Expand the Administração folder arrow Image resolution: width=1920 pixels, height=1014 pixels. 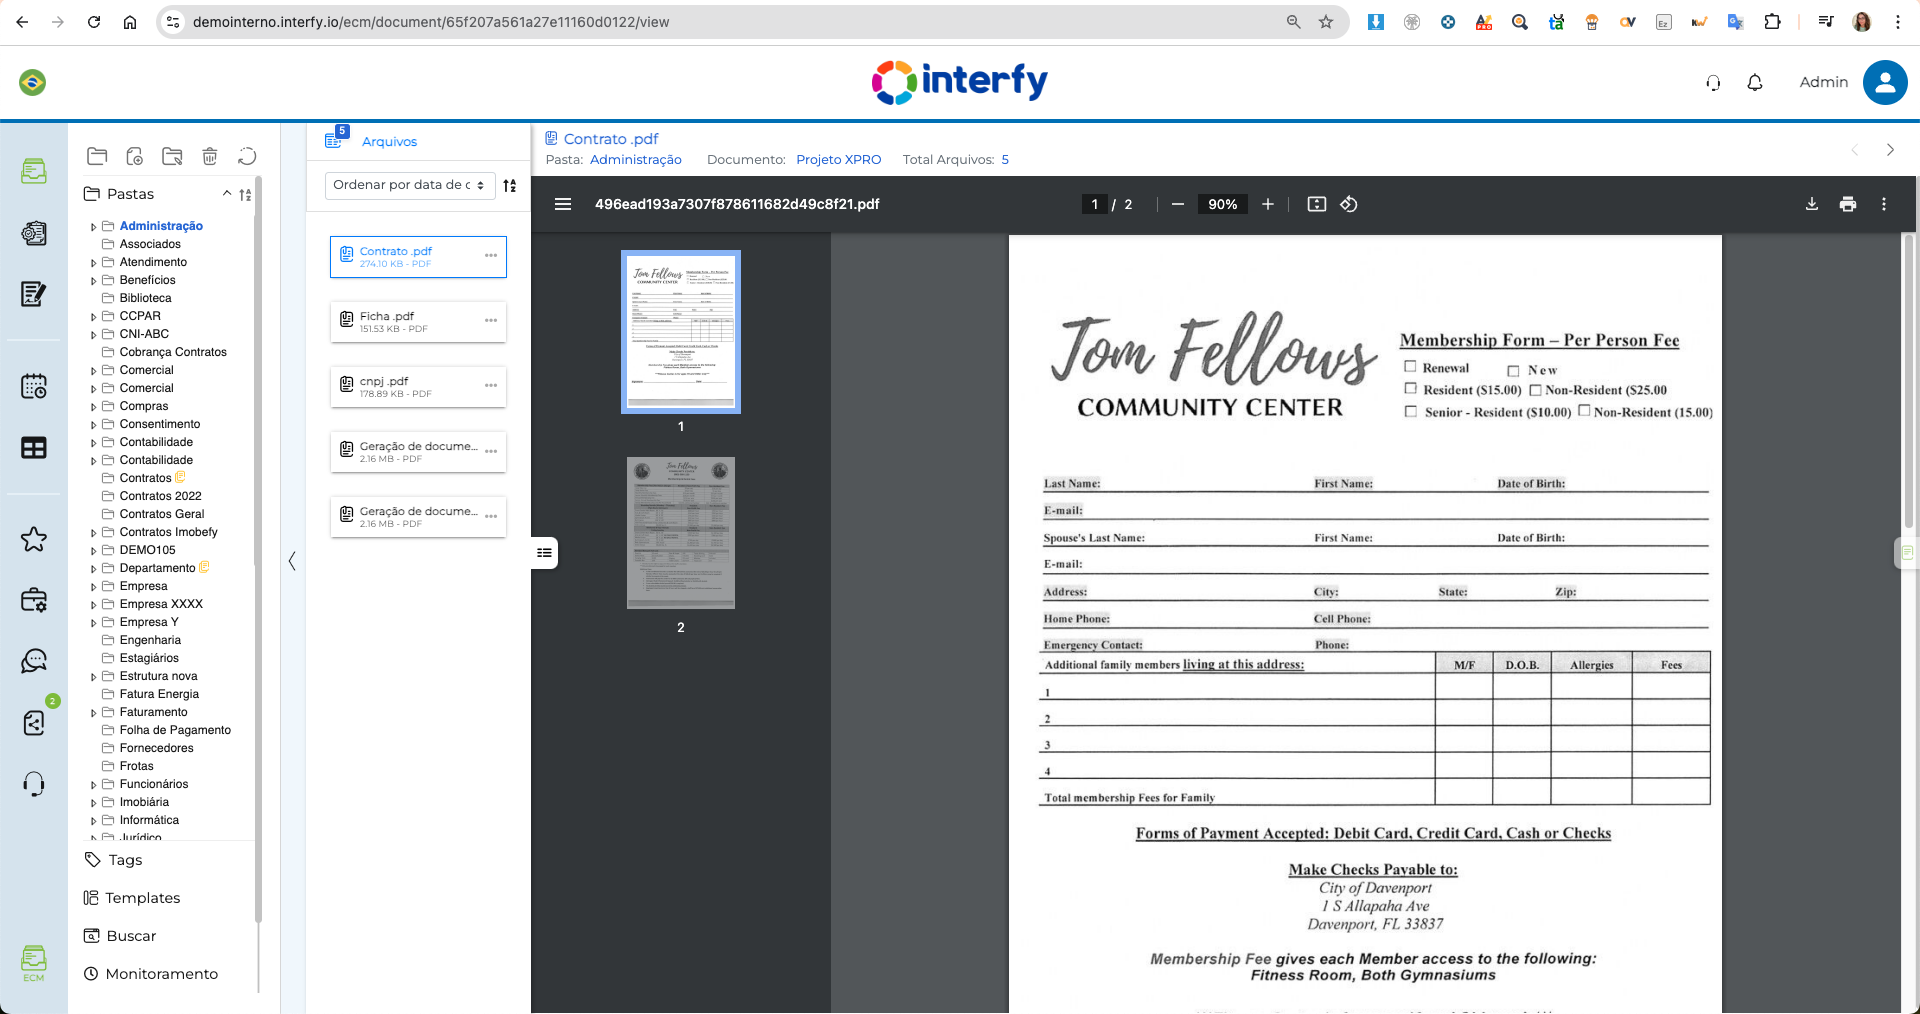click(x=93, y=227)
